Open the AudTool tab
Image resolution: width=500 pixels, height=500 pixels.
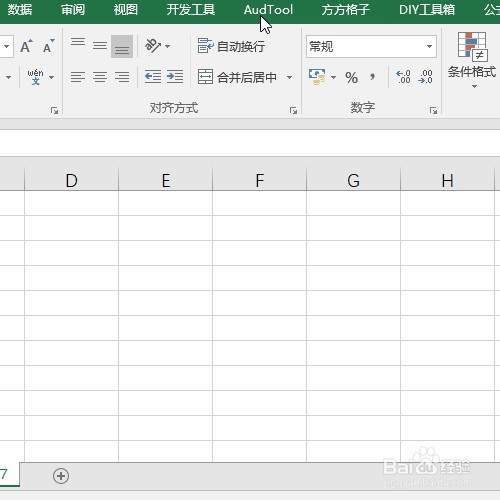tap(268, 10)
